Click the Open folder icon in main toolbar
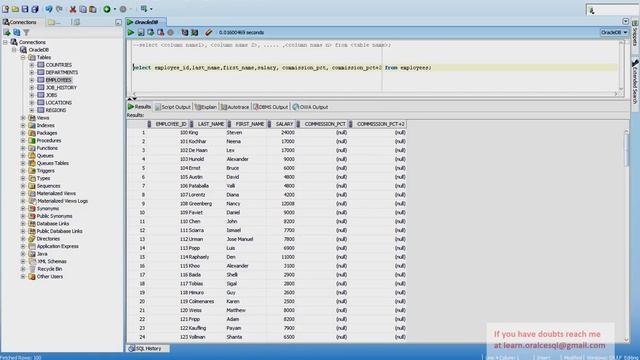640x360 pixels. coord(15,9)
